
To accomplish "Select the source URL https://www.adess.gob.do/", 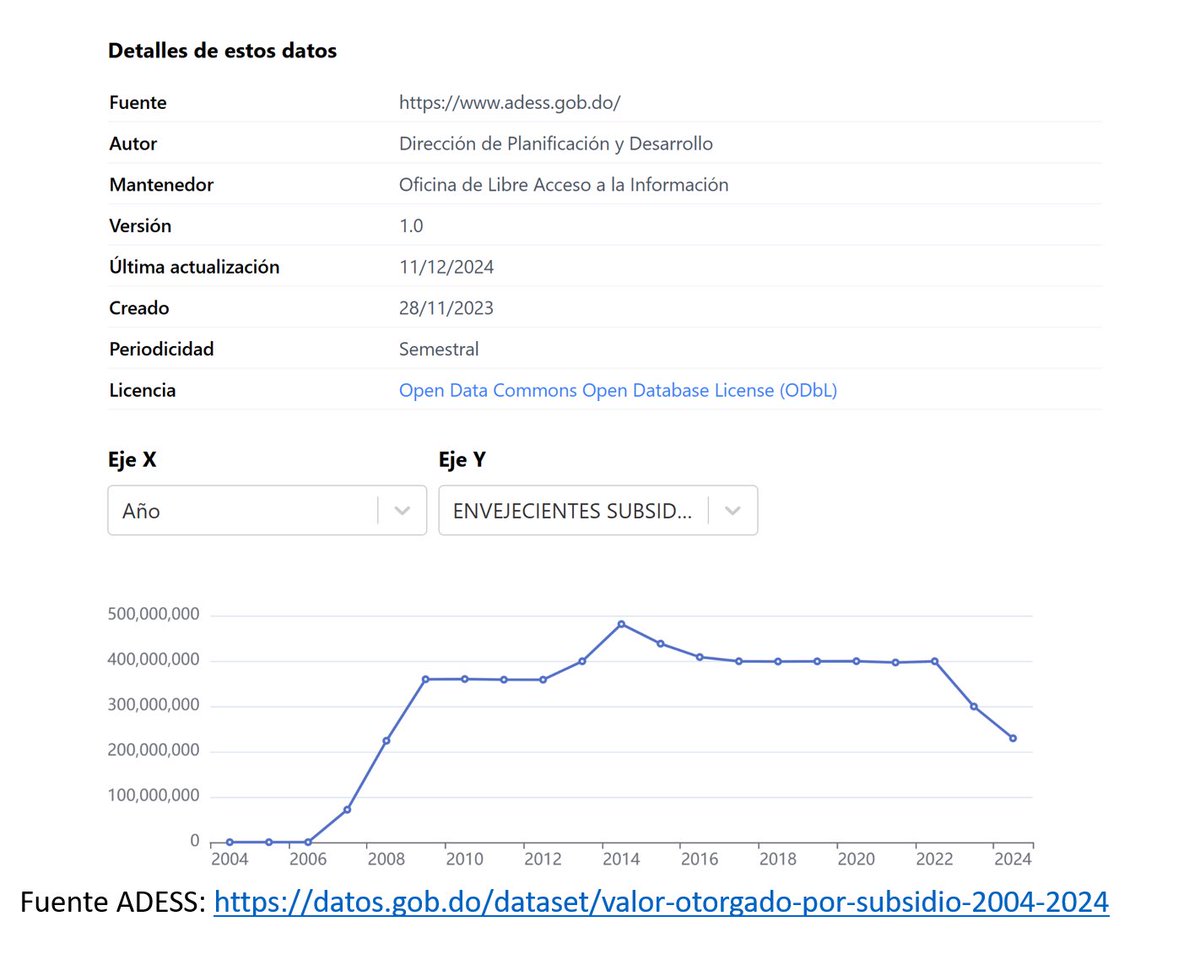I will (x=510, y=102).
